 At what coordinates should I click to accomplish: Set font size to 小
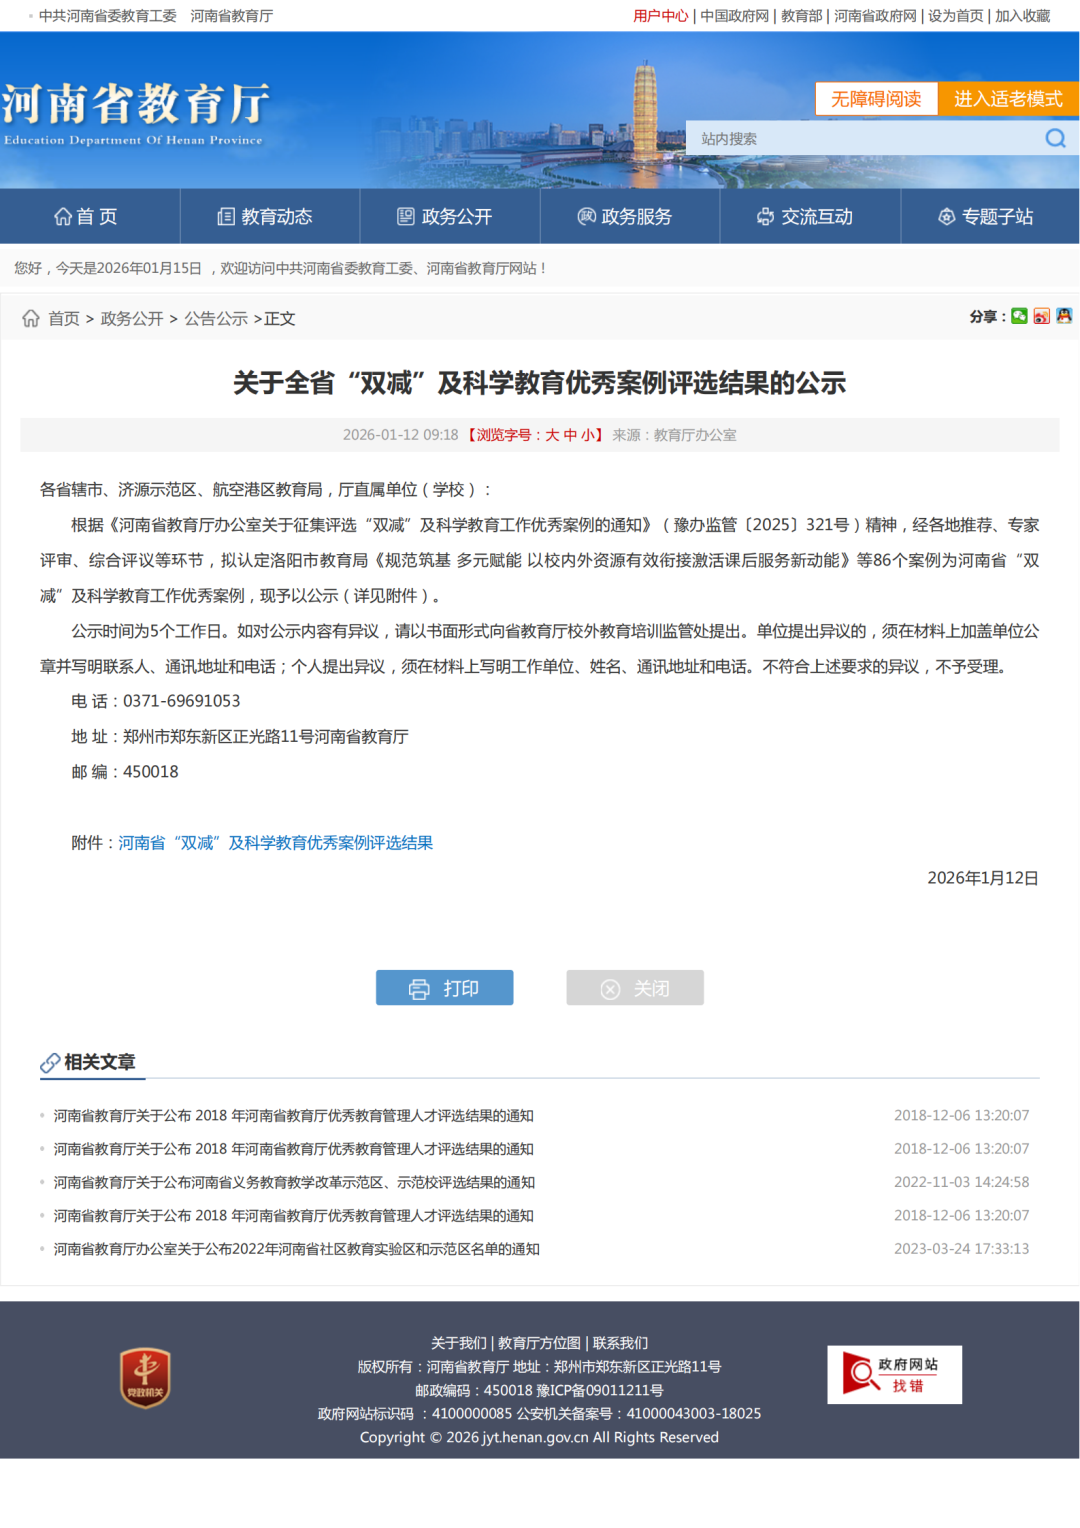(587, 435)
